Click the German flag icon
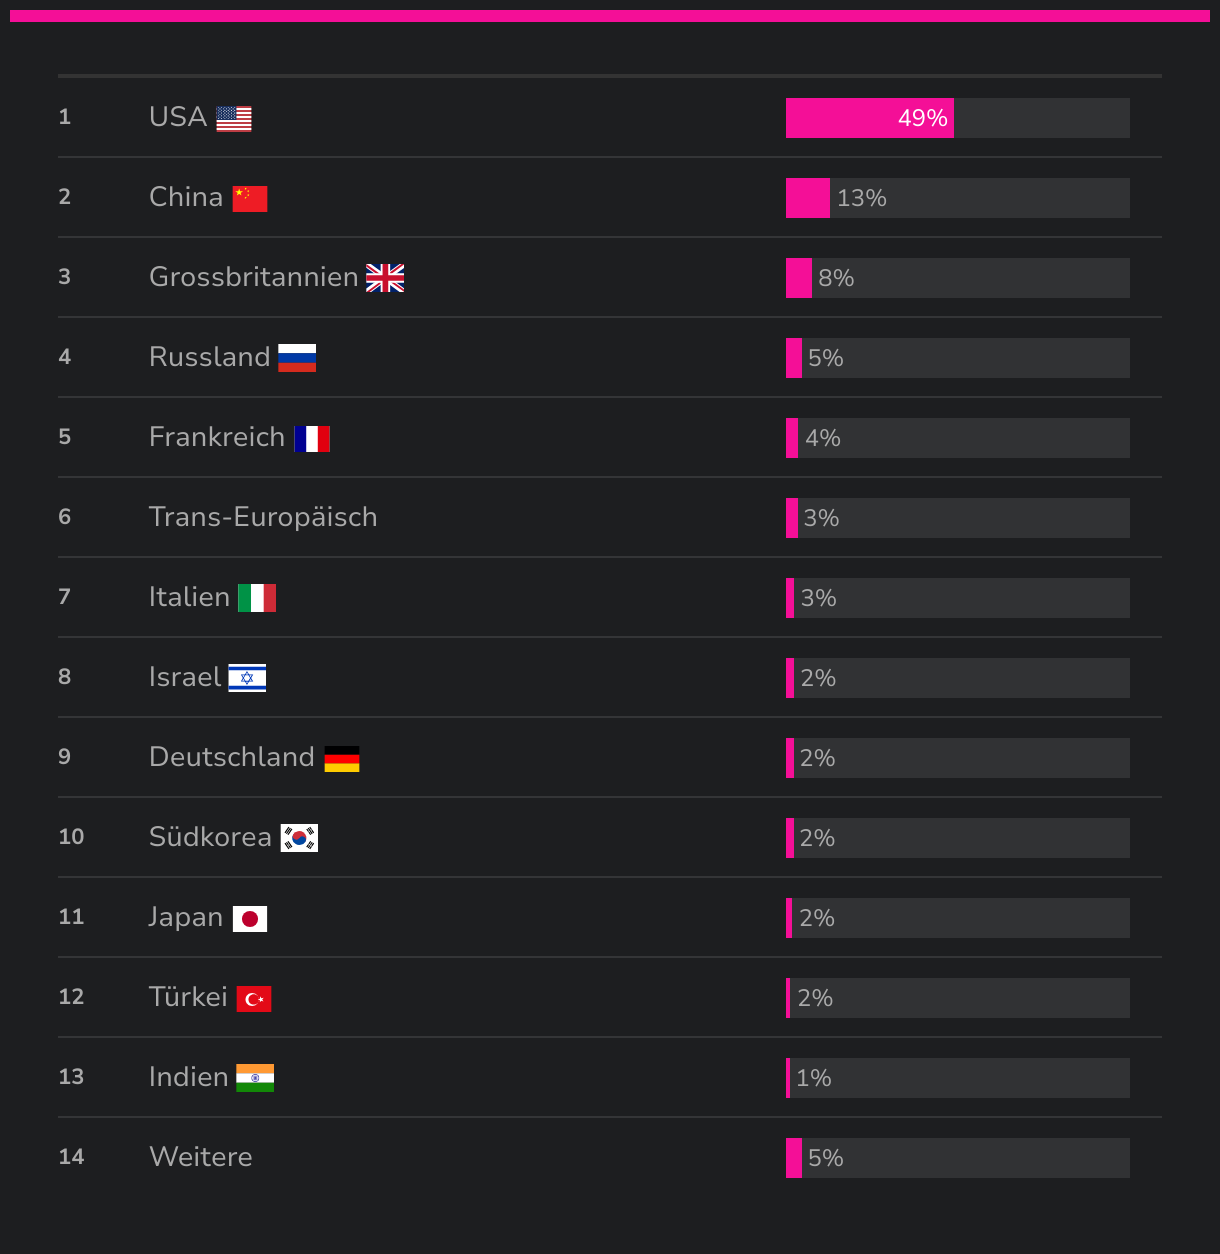Viewport: 1220px width, 1254px height. 342,759
